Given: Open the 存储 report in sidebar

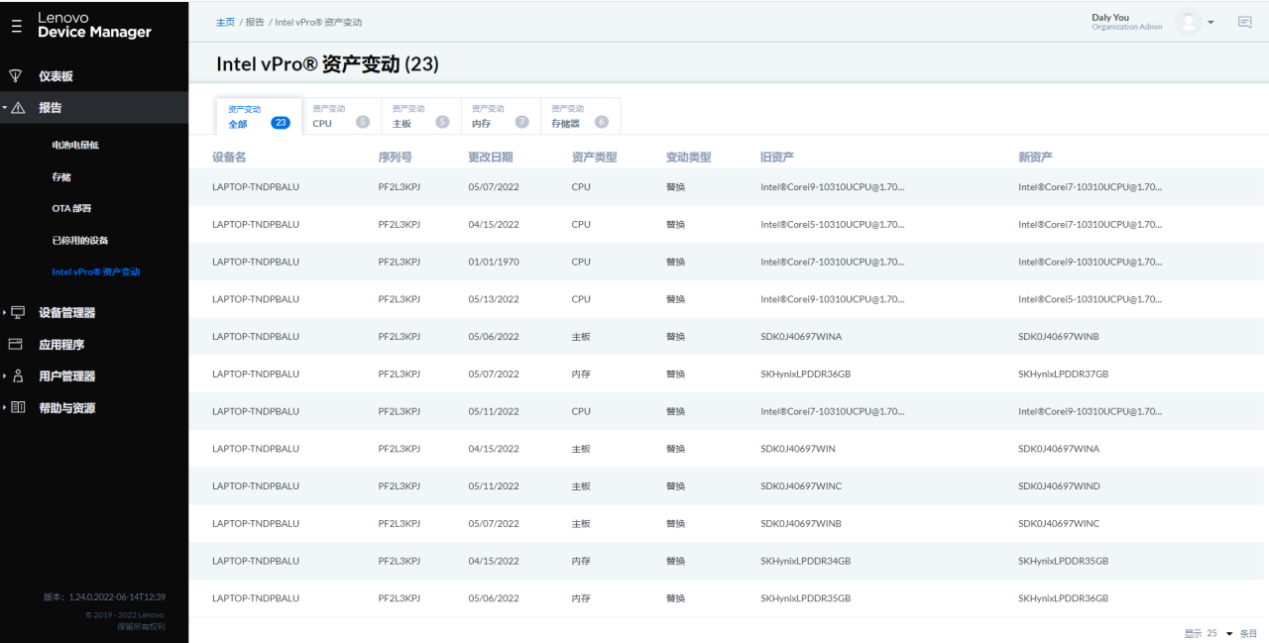Looking at the screenshot, I should [x=61, y=177].
